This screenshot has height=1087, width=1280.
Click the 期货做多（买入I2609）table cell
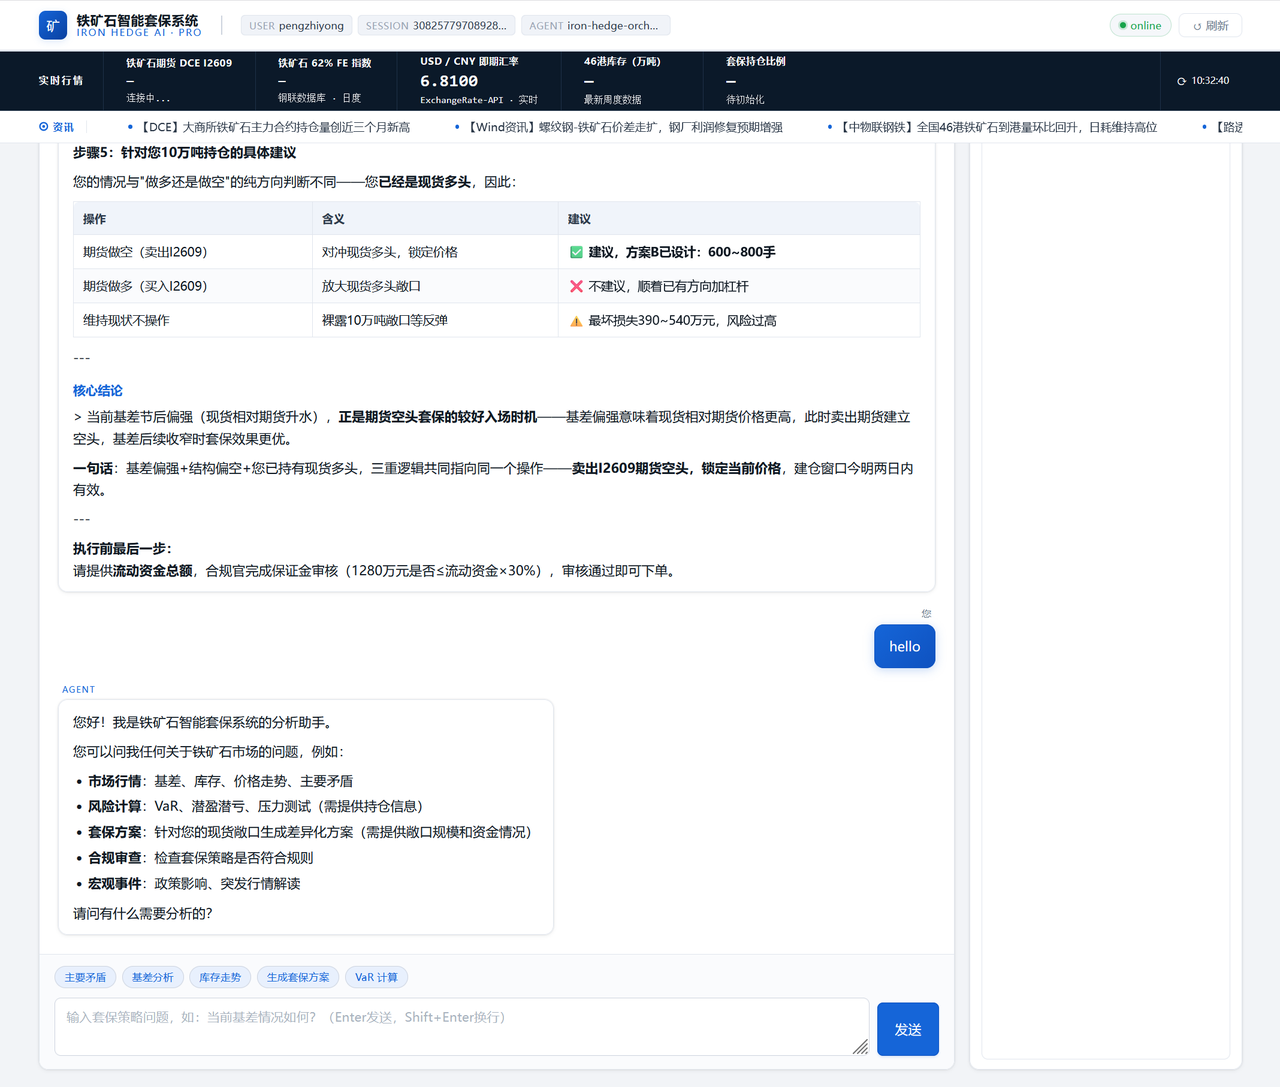[193, 286]
